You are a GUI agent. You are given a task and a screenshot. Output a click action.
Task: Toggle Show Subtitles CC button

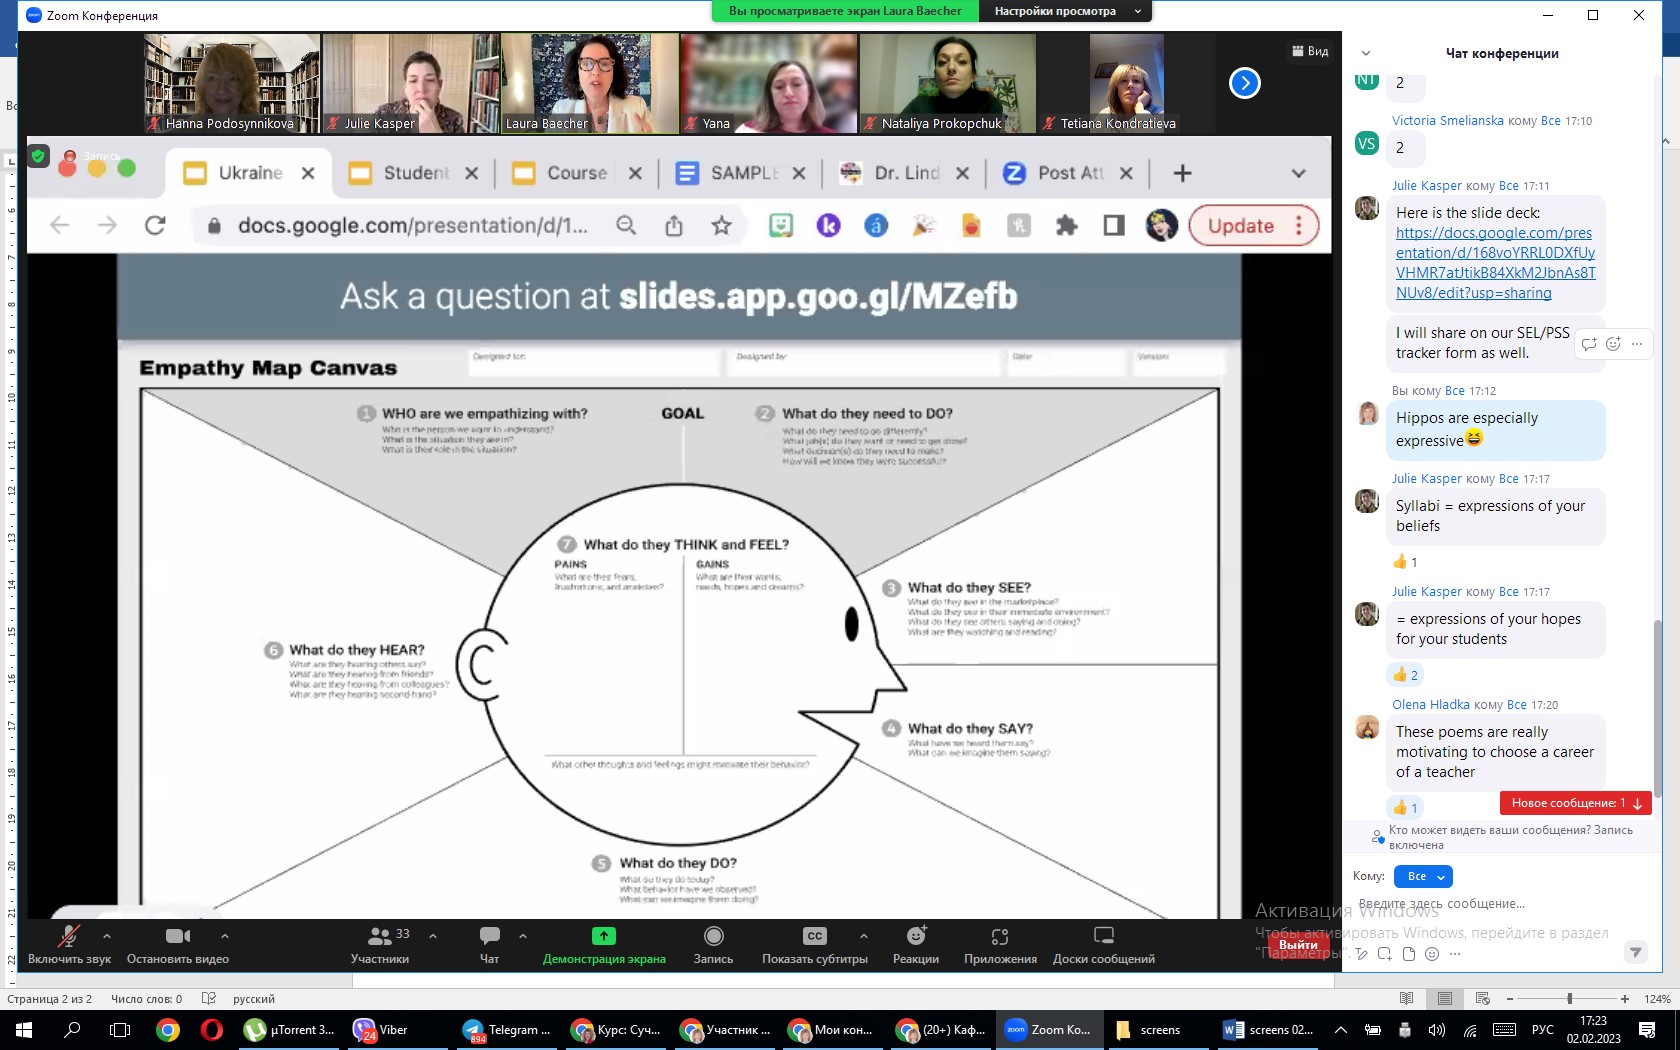814,937
